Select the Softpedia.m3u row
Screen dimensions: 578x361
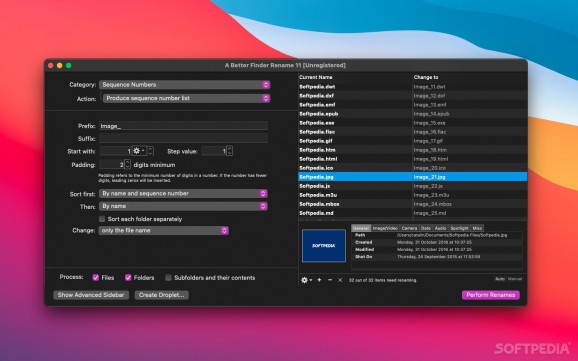412,195
